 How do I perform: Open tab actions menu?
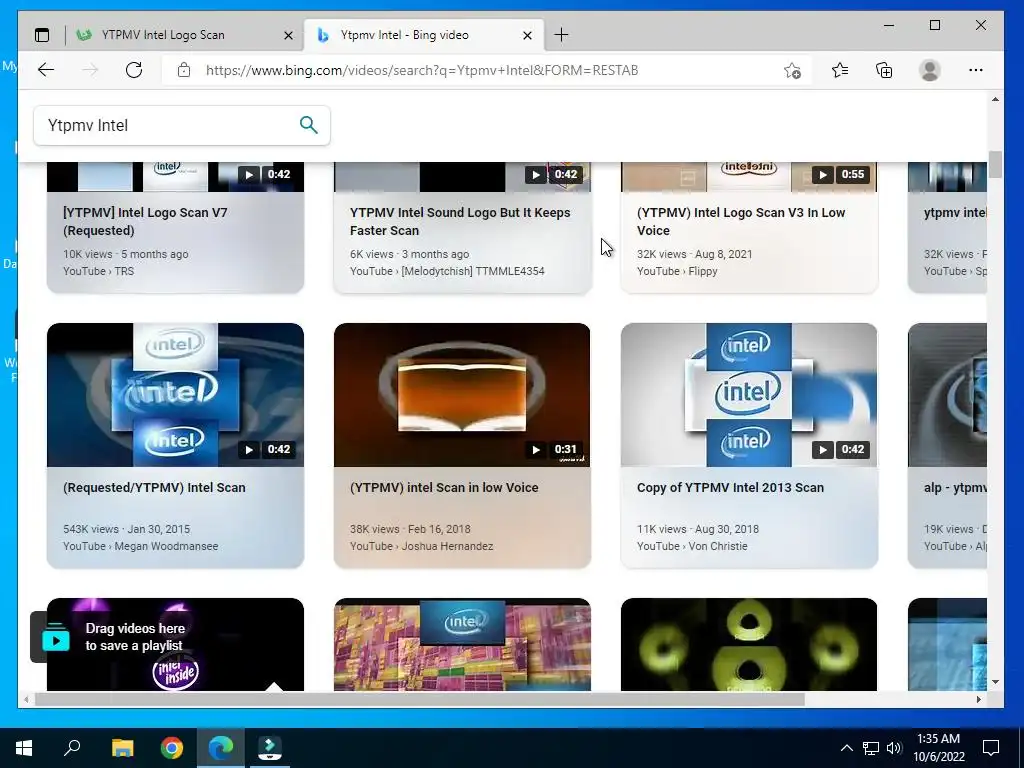click(42, 35)
